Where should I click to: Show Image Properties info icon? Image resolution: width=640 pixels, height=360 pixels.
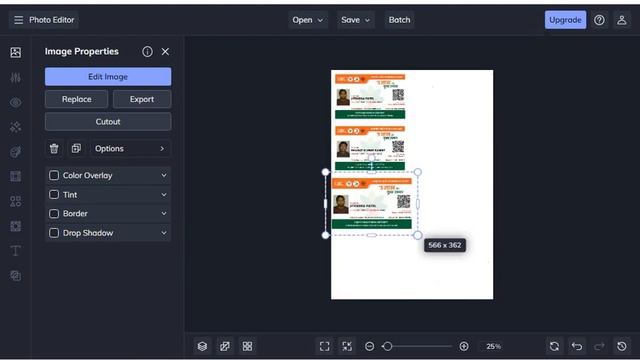coord(147,51)
